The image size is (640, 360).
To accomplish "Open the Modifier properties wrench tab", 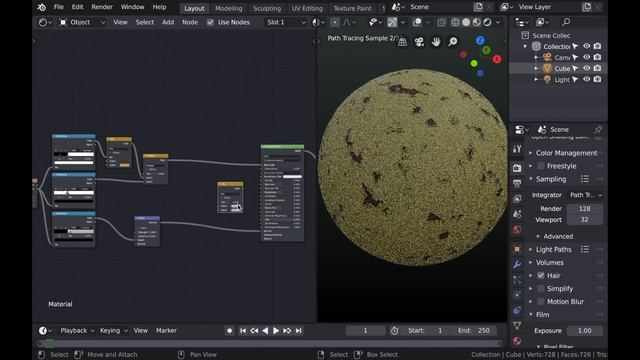I will (517, 264).
